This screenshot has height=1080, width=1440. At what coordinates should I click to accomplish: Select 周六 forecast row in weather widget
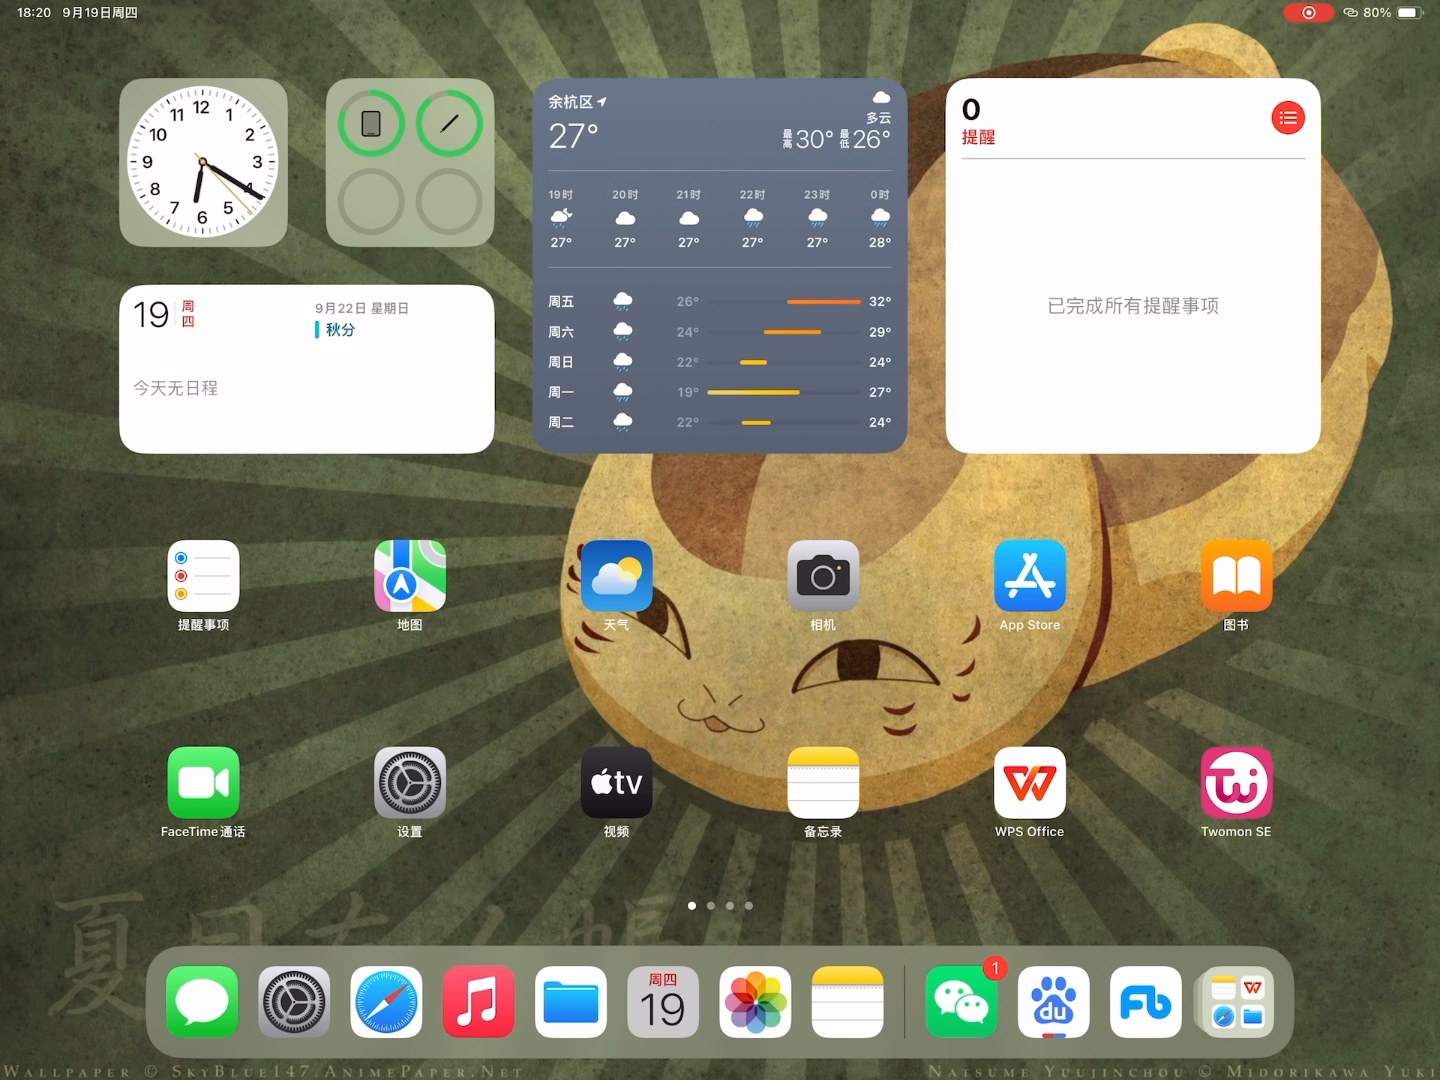pos(719,331)
